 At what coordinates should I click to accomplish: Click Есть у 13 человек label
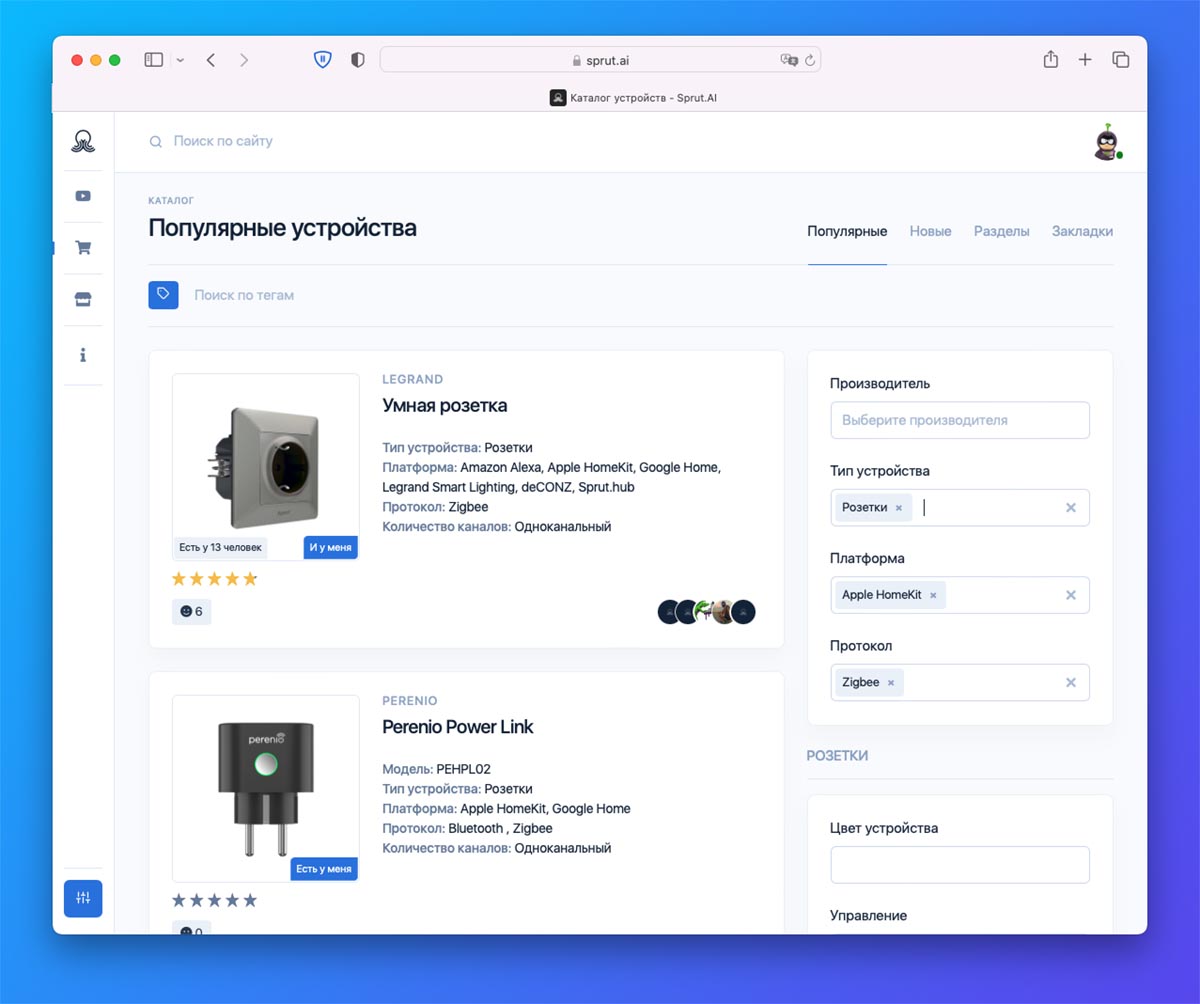[x=220, y=548]
